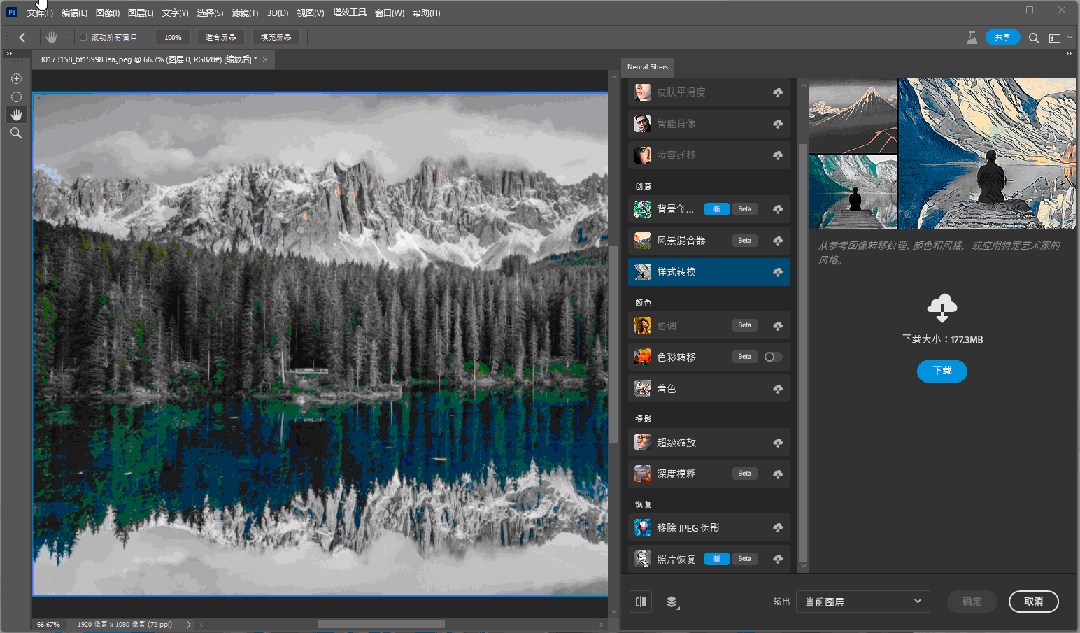Click the large style transfer sample thumbnail
This screenshot has width=1080, height=633.
point(986,153)
